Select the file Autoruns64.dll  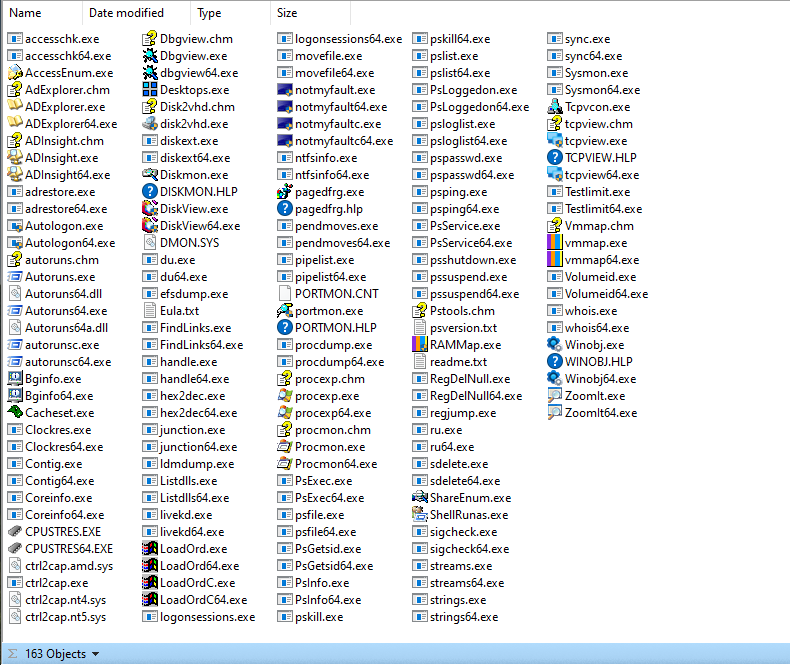(x=55, y=294)
